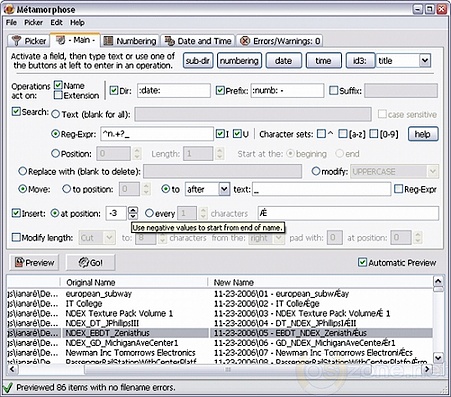Switch to the Numbering tab
The height and width of the screenshot is (397, 451).
[x=130, y=41]
